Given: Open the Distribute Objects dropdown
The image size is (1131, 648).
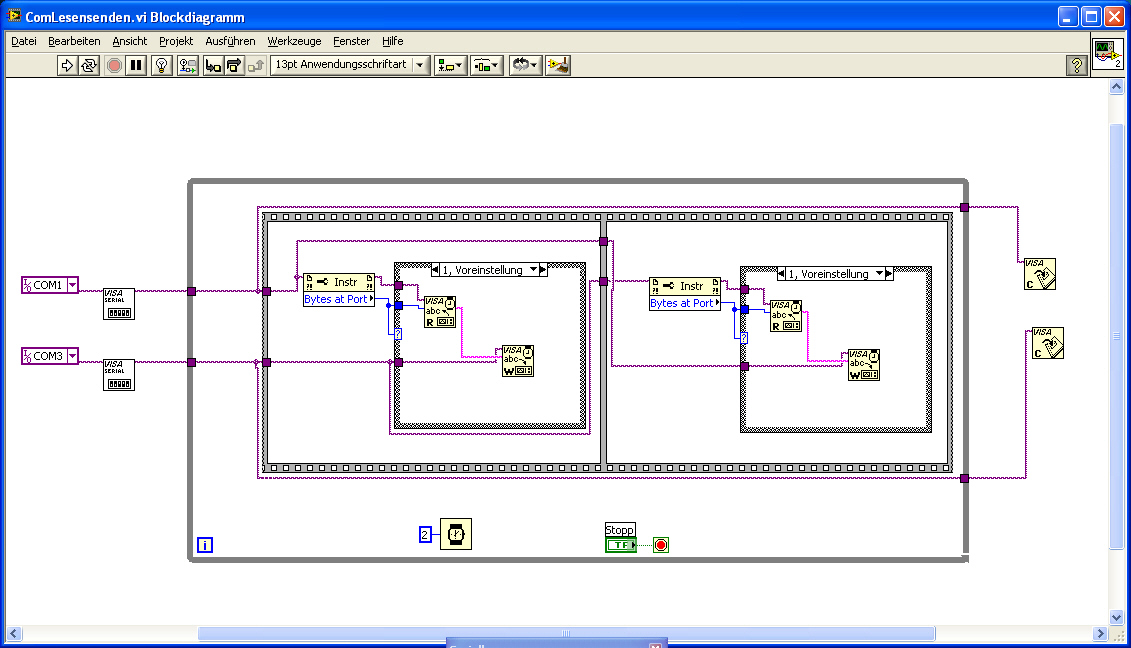Looking at the screenshot, I should pos(487,66).
